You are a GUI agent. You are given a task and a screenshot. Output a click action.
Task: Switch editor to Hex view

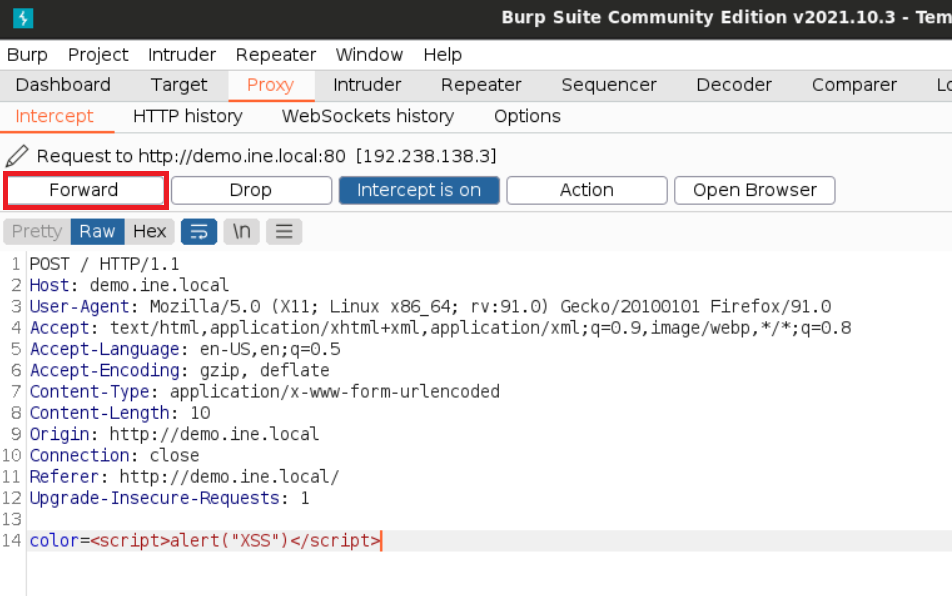pos(149,231)
